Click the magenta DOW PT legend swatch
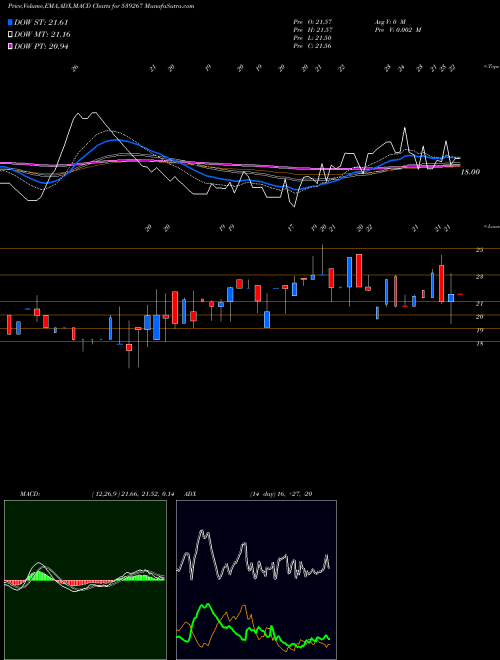The width and height of the screenshot is (500, 660). click(x=10, y=46)
